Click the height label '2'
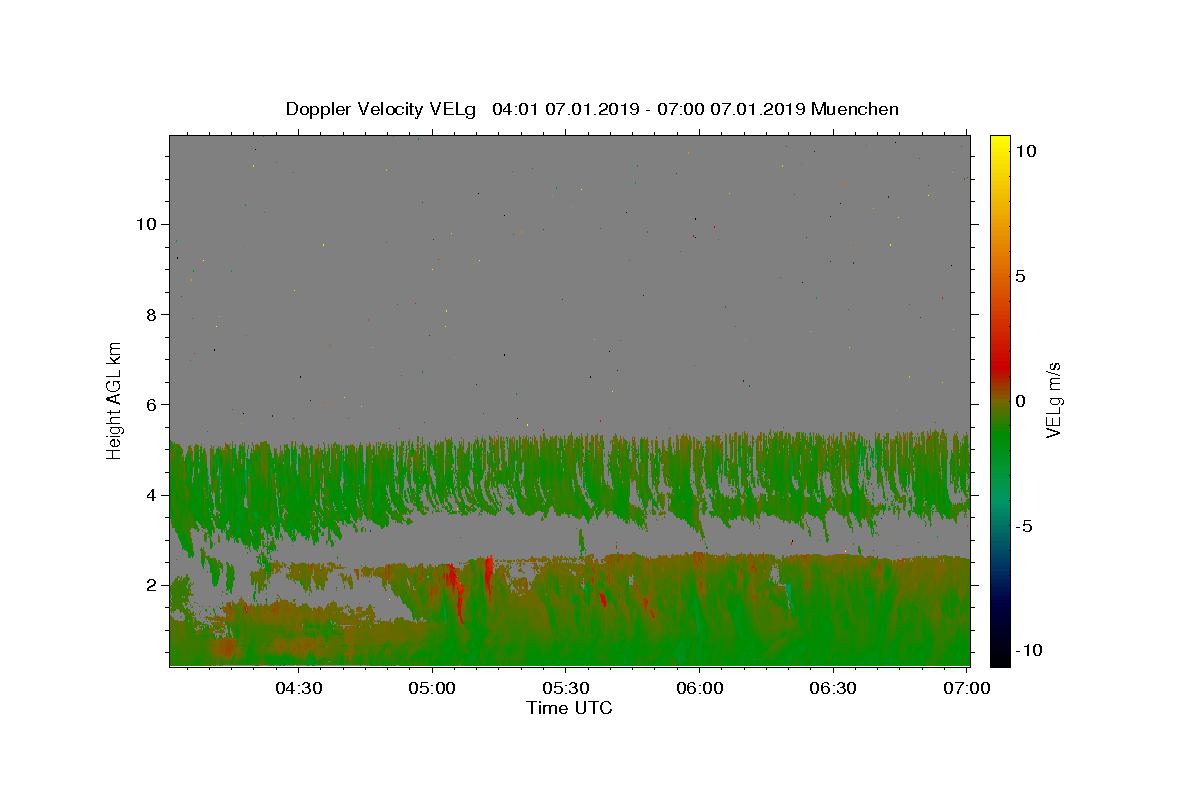The width and height of the screenshot is (1200, 800). (151, 585)
